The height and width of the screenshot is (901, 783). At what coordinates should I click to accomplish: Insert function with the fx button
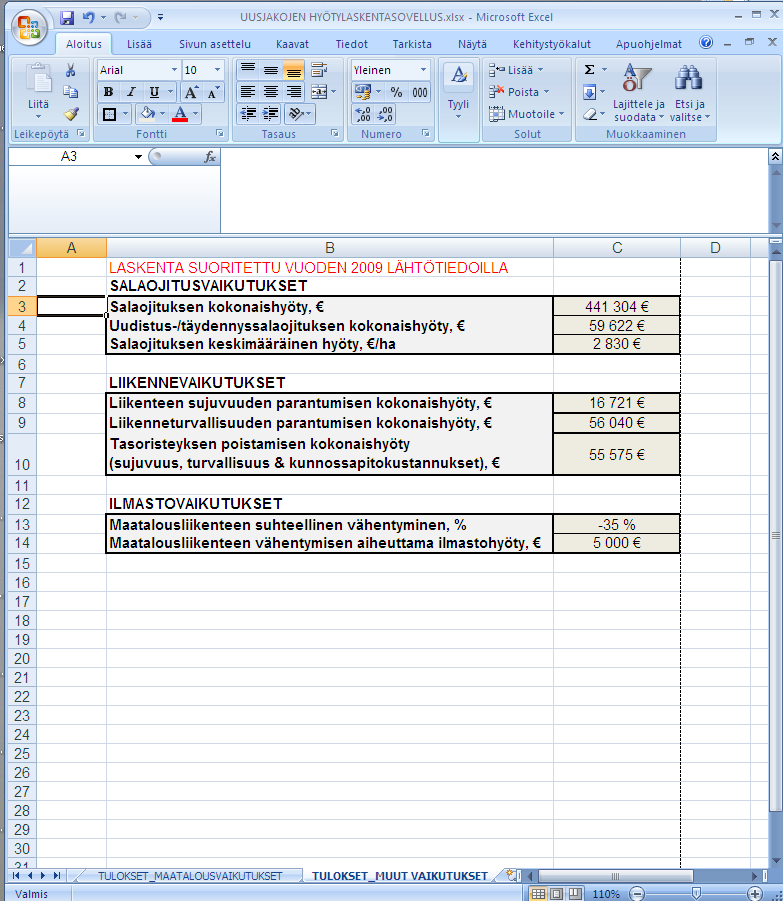click(x=210, y=156)
